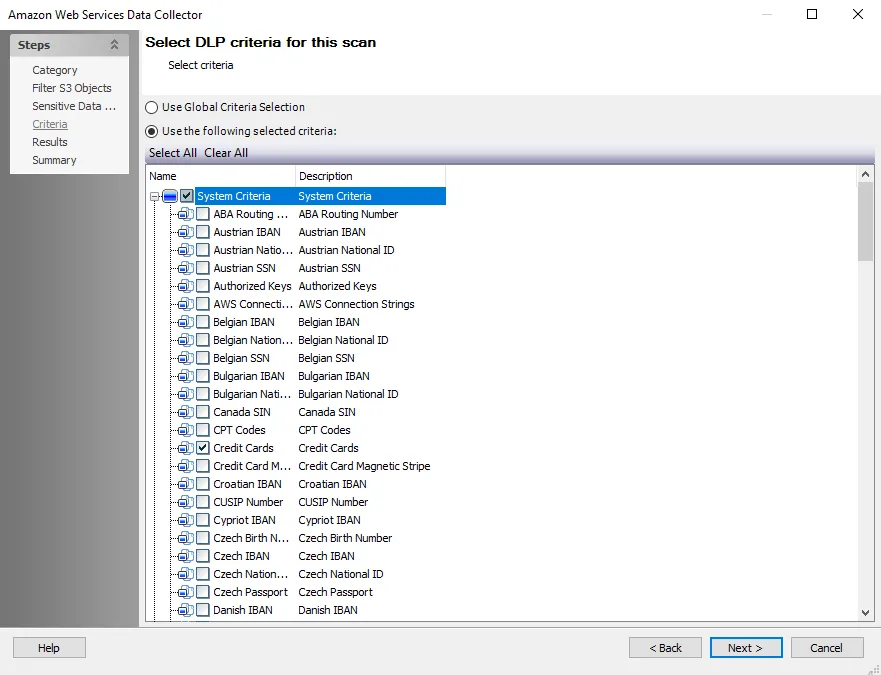Click the criteria icon beside Belgian SSN row

click(185, 358)
